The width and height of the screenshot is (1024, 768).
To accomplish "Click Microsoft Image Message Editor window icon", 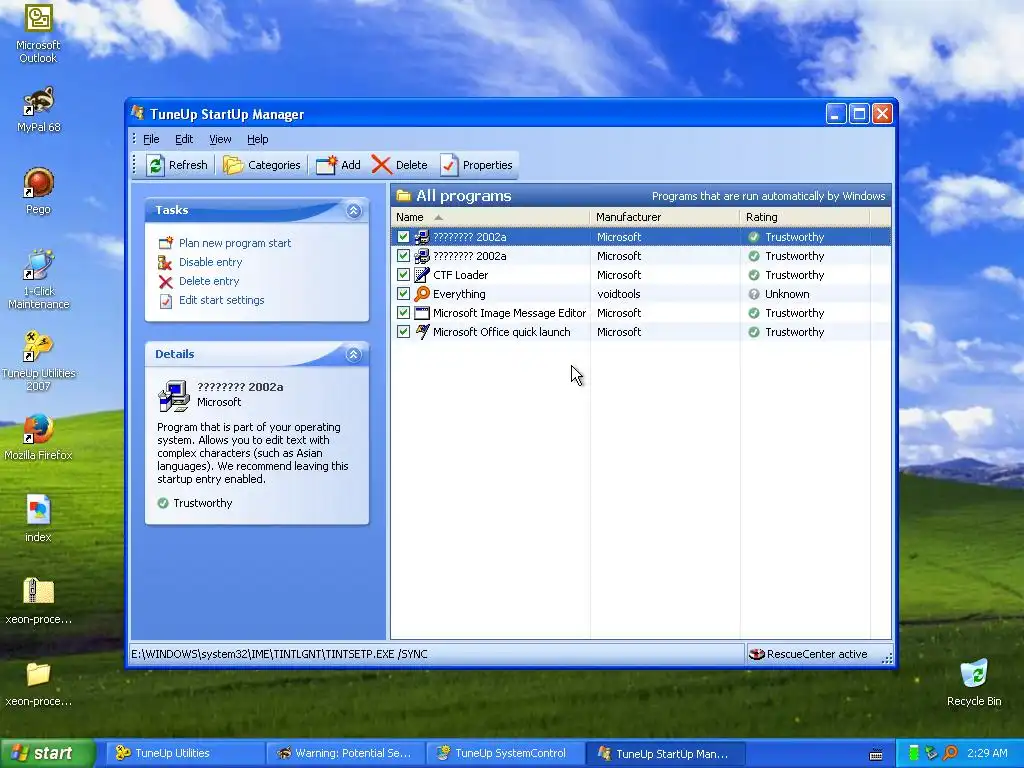I will (422, 313).
